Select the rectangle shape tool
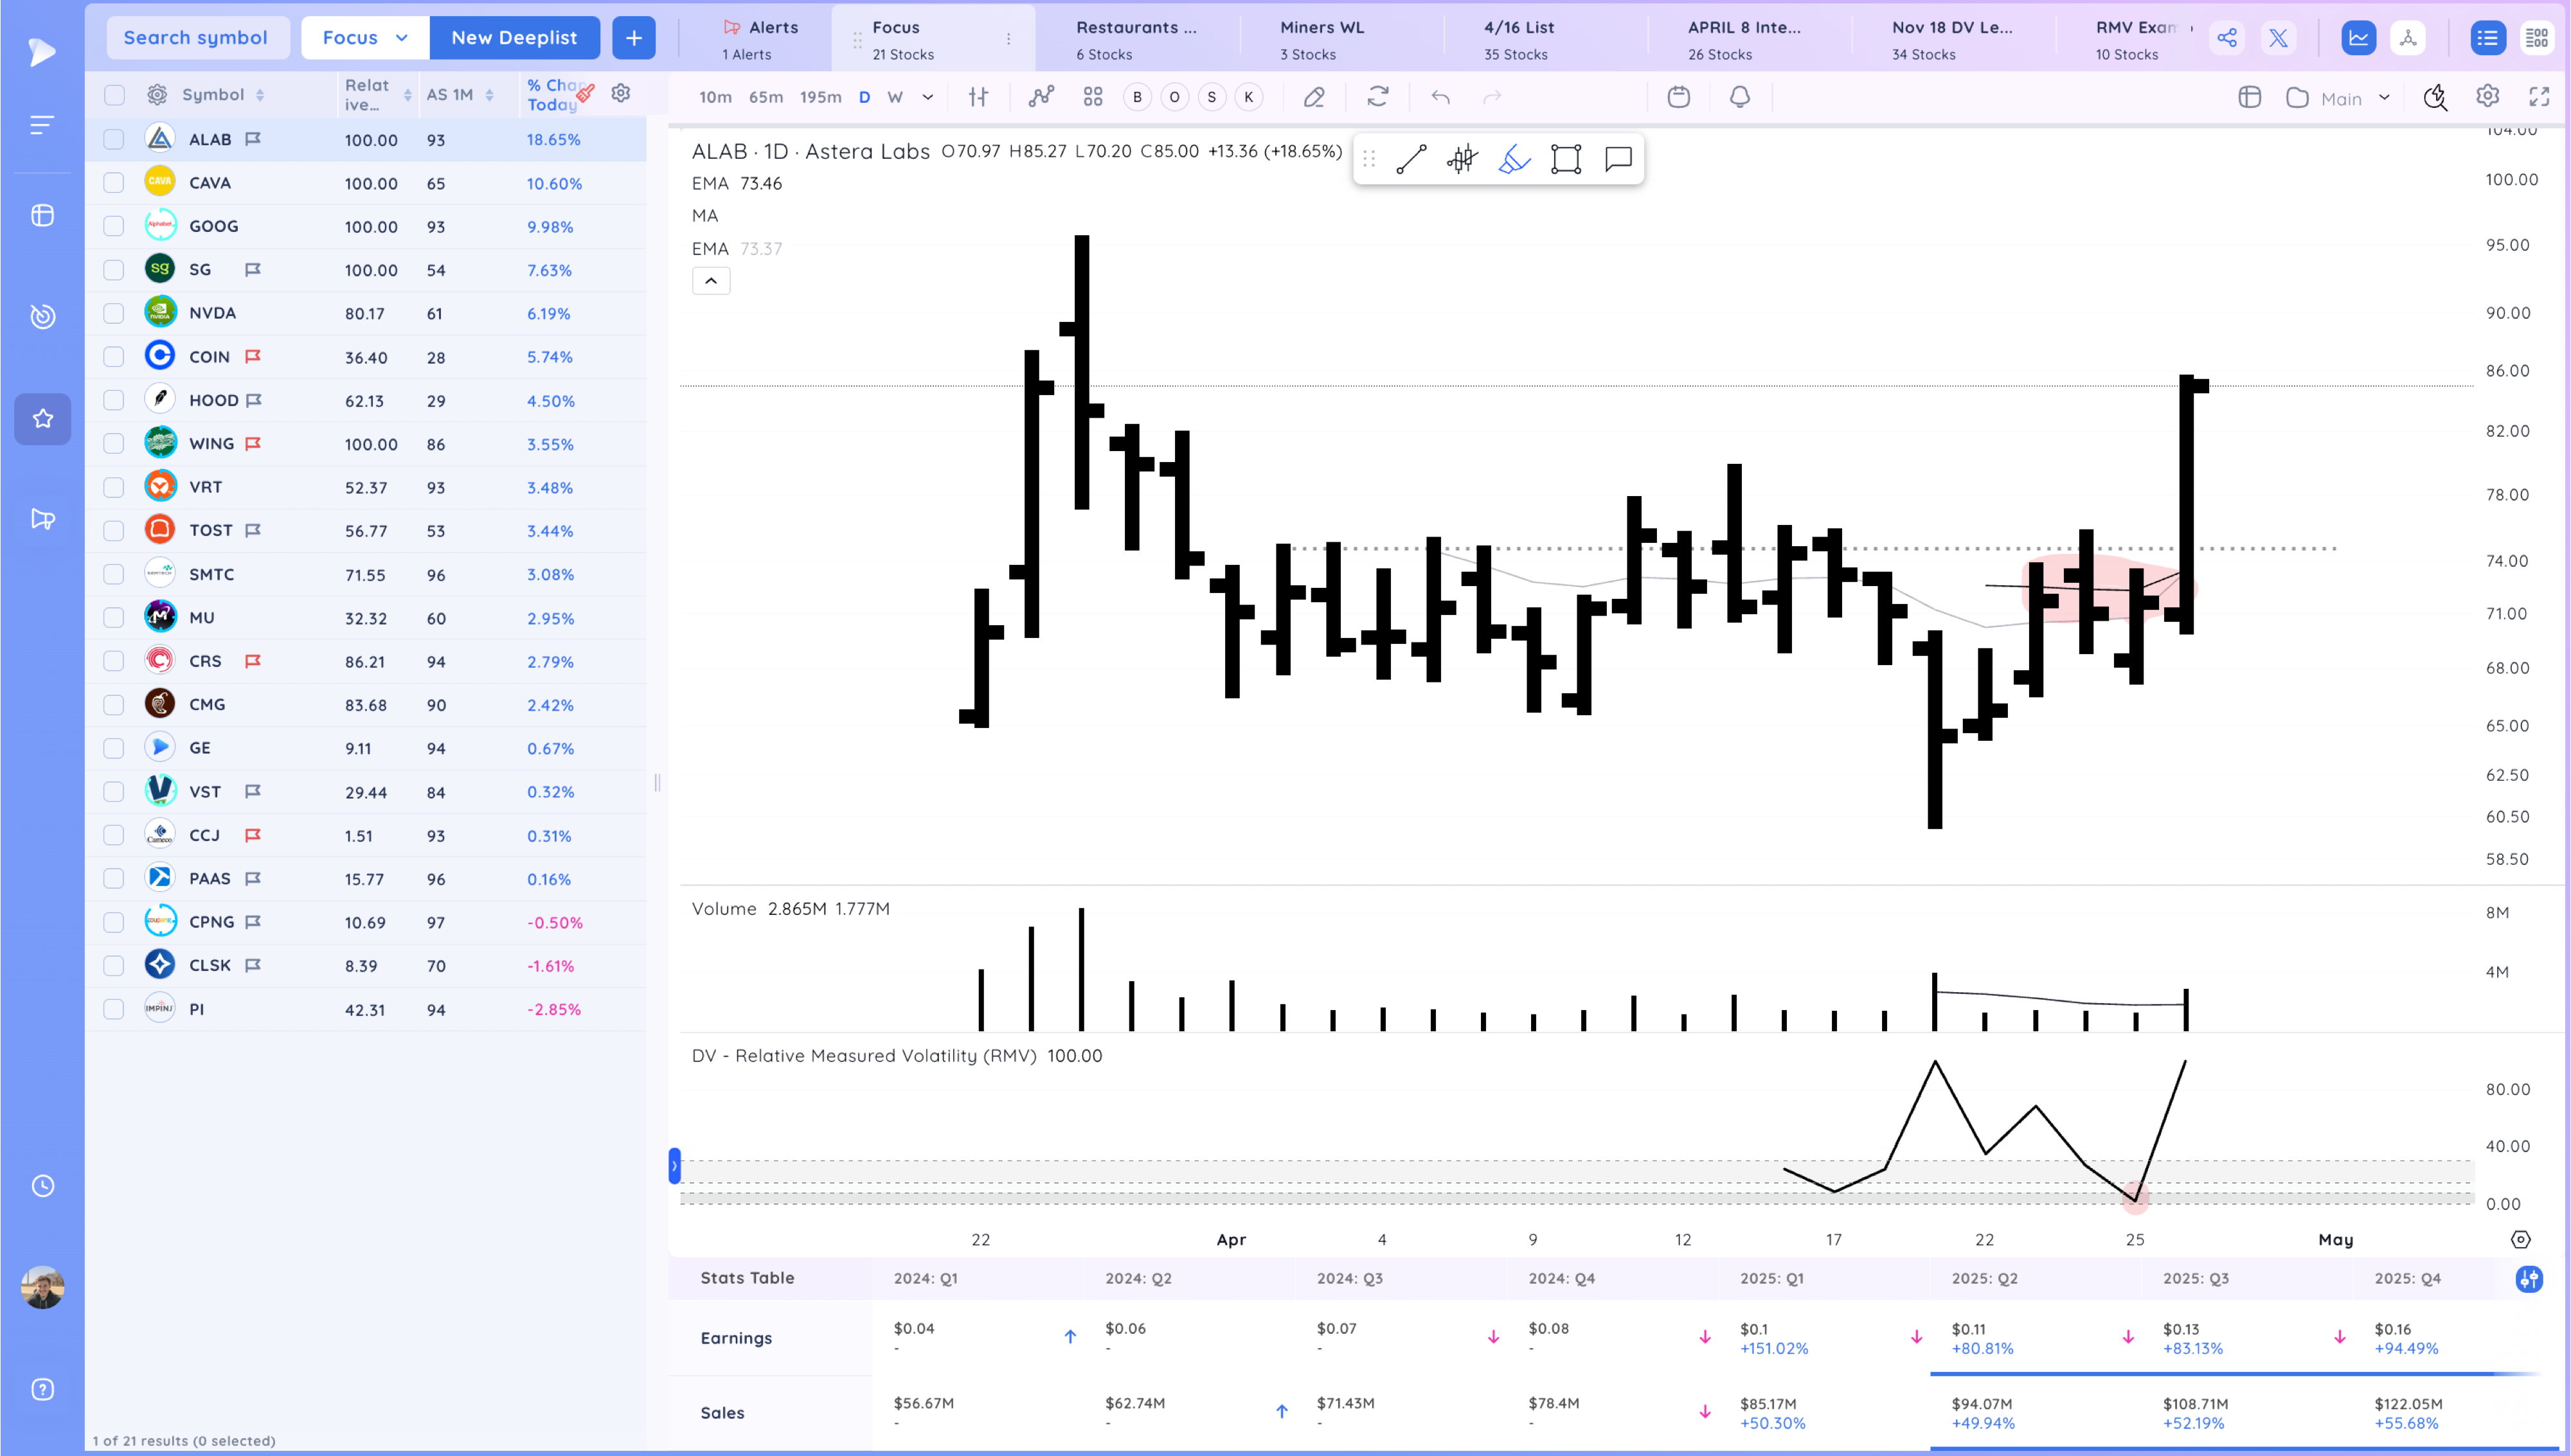2571x1456 pixels. (1566, 159)
